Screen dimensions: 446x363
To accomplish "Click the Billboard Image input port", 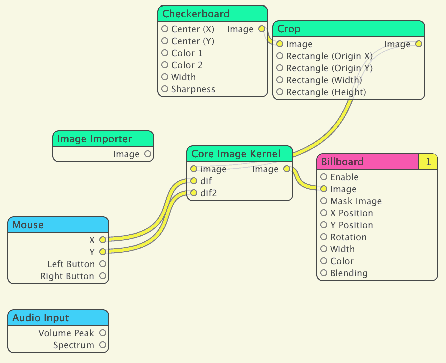I will point(324,189).
